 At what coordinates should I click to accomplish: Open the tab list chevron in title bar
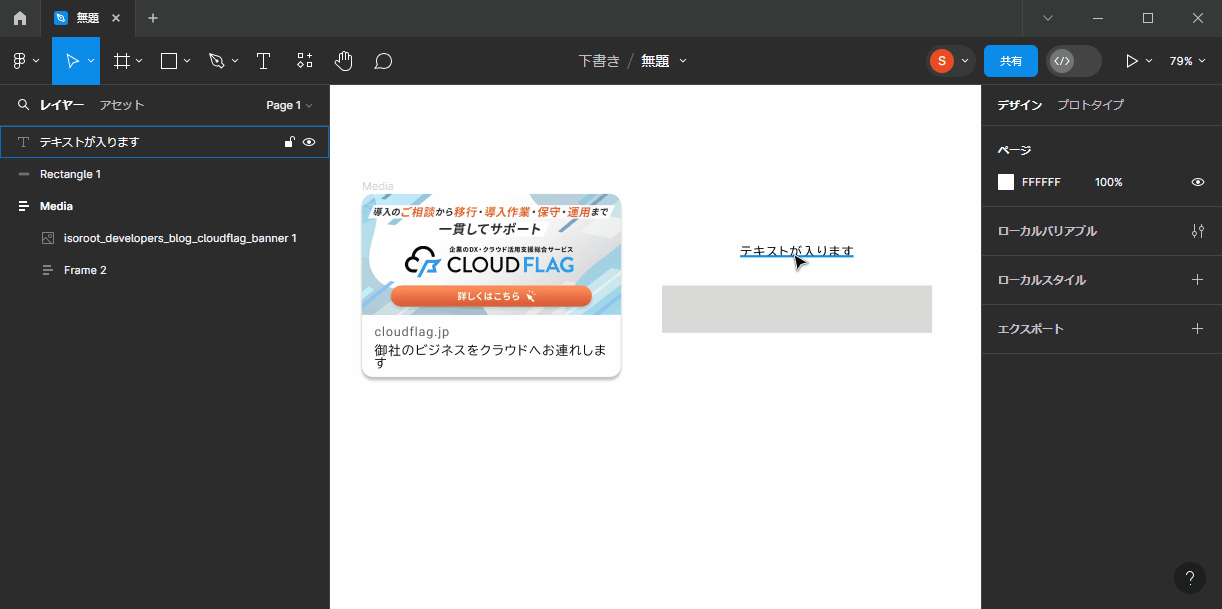1048,18
